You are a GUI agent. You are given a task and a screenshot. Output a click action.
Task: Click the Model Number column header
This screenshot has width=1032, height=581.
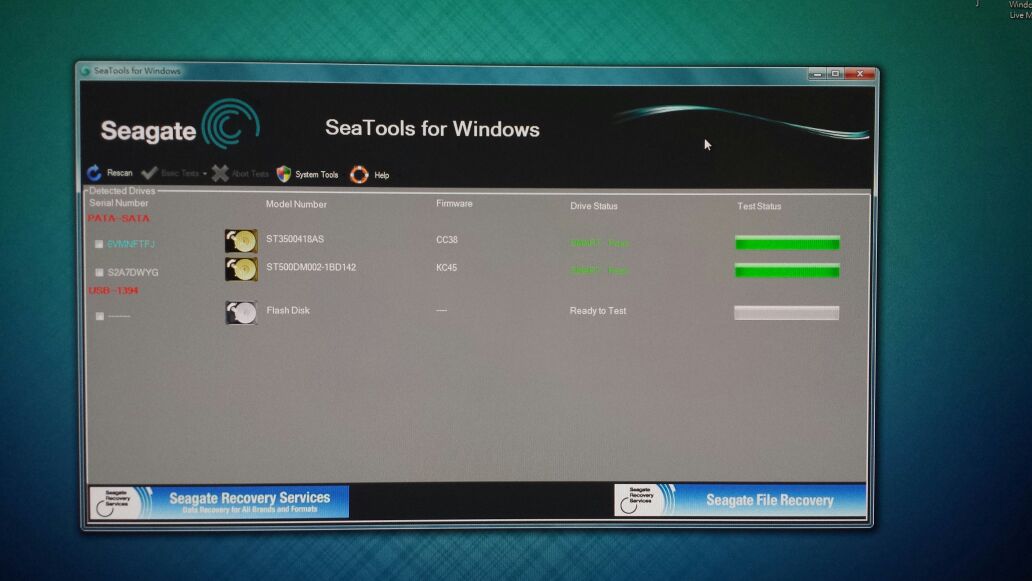(x=296, y=204)
